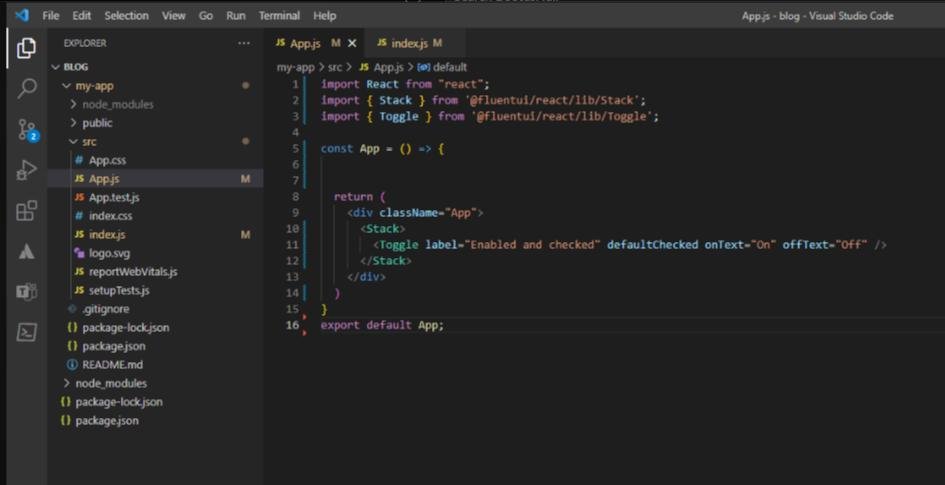Open the Explorer view in activity bar
The image size is (945, 485).
coord(27,48)
